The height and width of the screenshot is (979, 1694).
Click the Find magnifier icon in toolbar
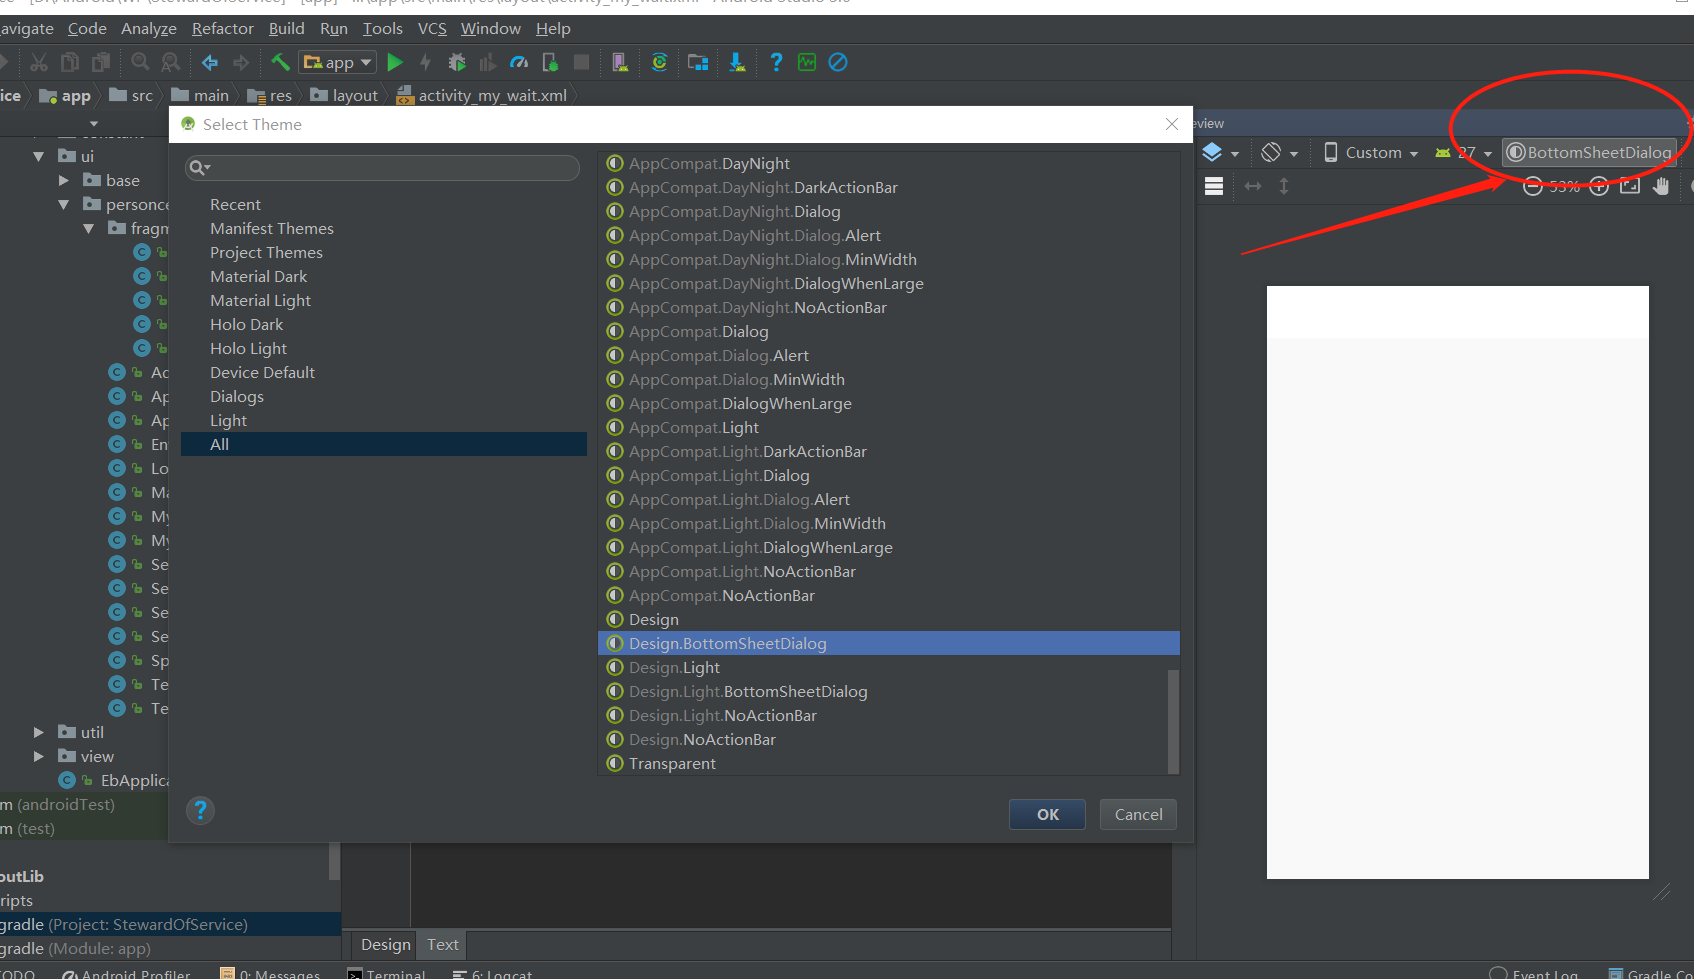(140, 62)
